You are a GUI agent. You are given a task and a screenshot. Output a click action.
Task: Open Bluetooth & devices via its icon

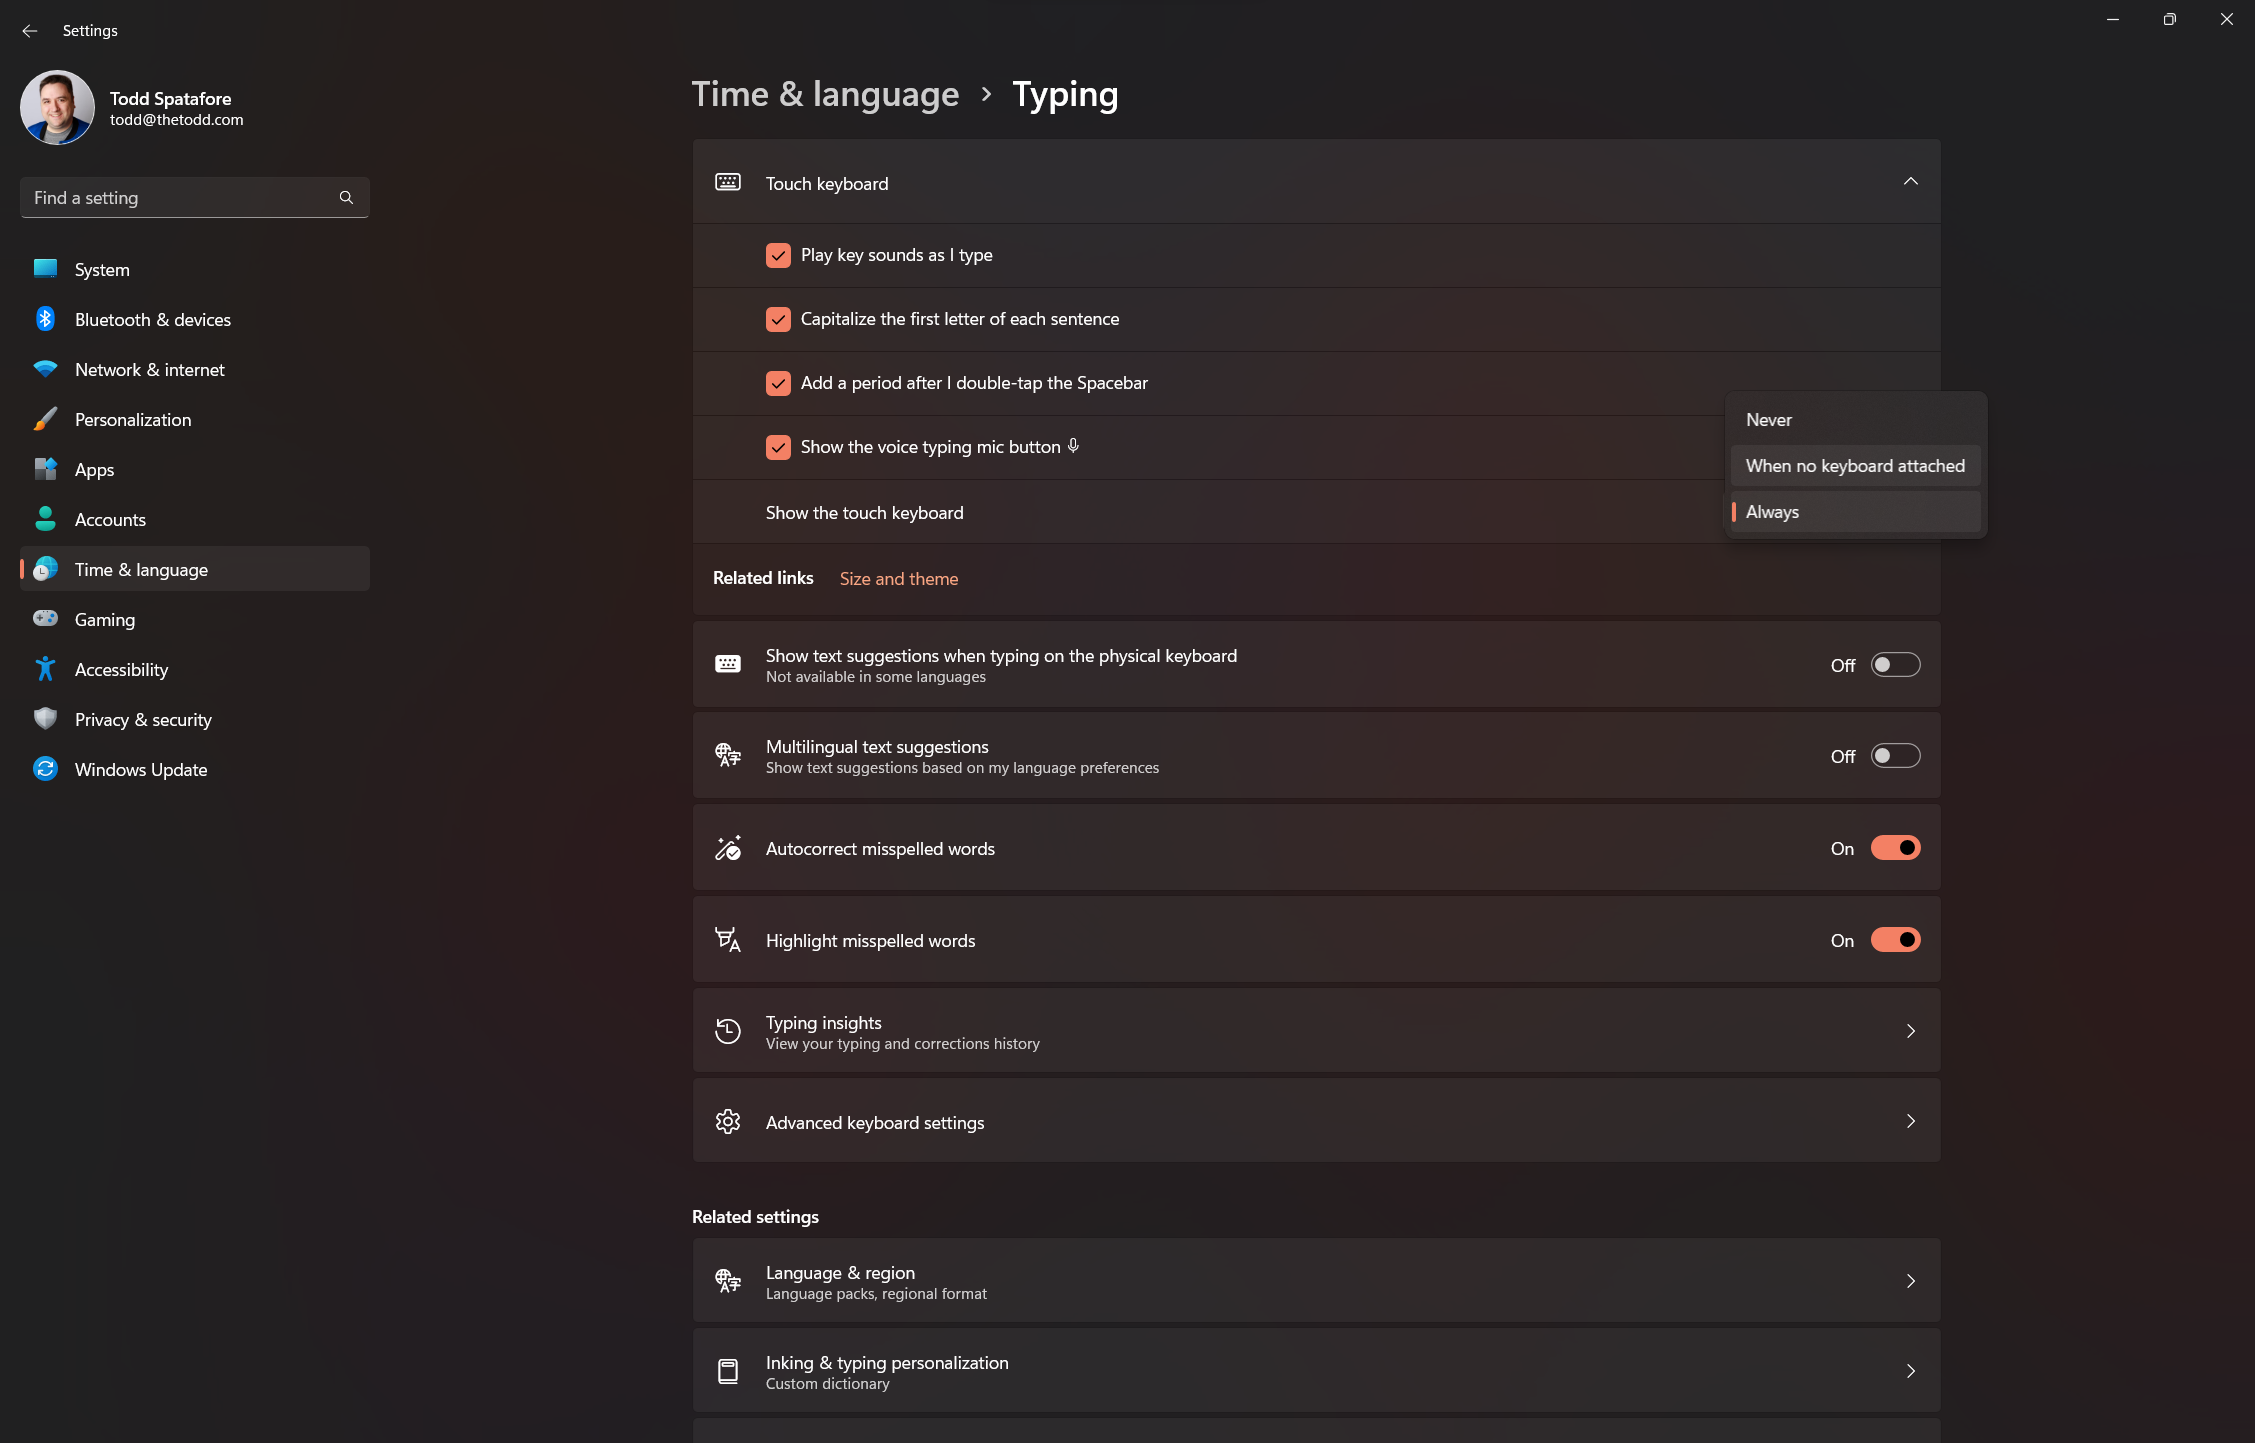tap(45, 319)
